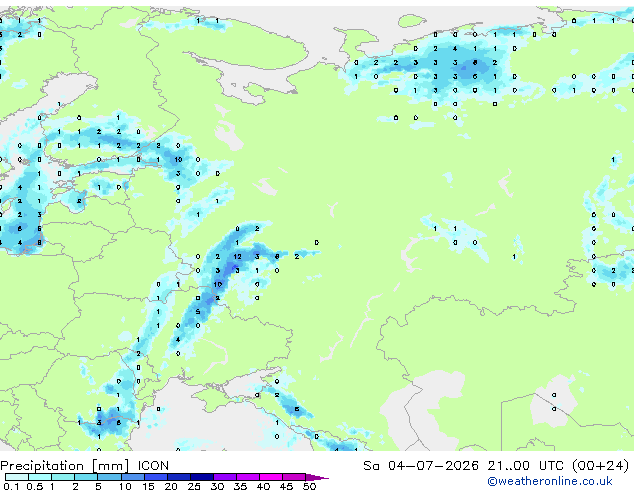634x490 pixels.
Task: Click the '35' legend scale label
Action: [240, 486]
